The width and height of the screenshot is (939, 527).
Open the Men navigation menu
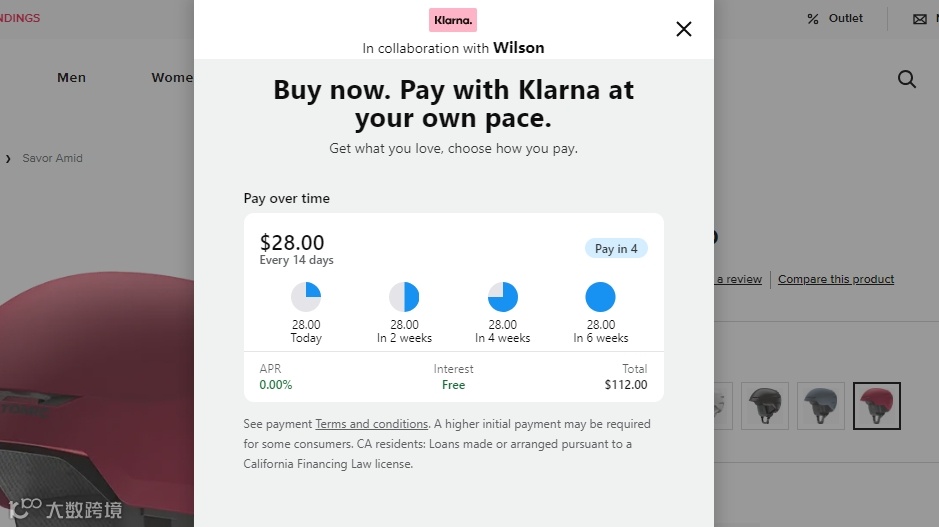click(72, 78)
